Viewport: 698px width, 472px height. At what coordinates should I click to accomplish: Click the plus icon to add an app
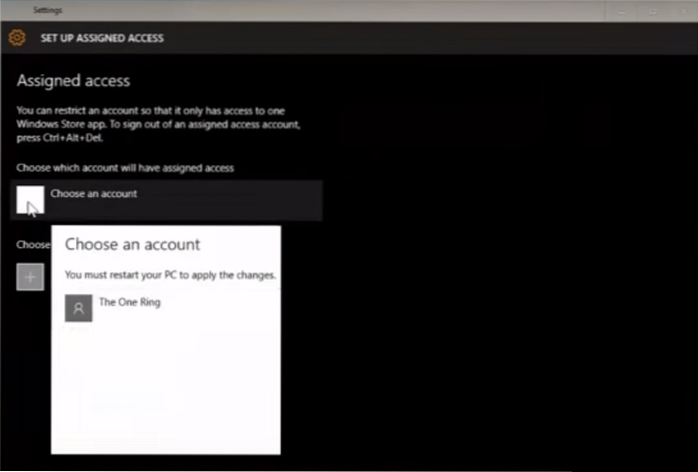tap(30, 277)
